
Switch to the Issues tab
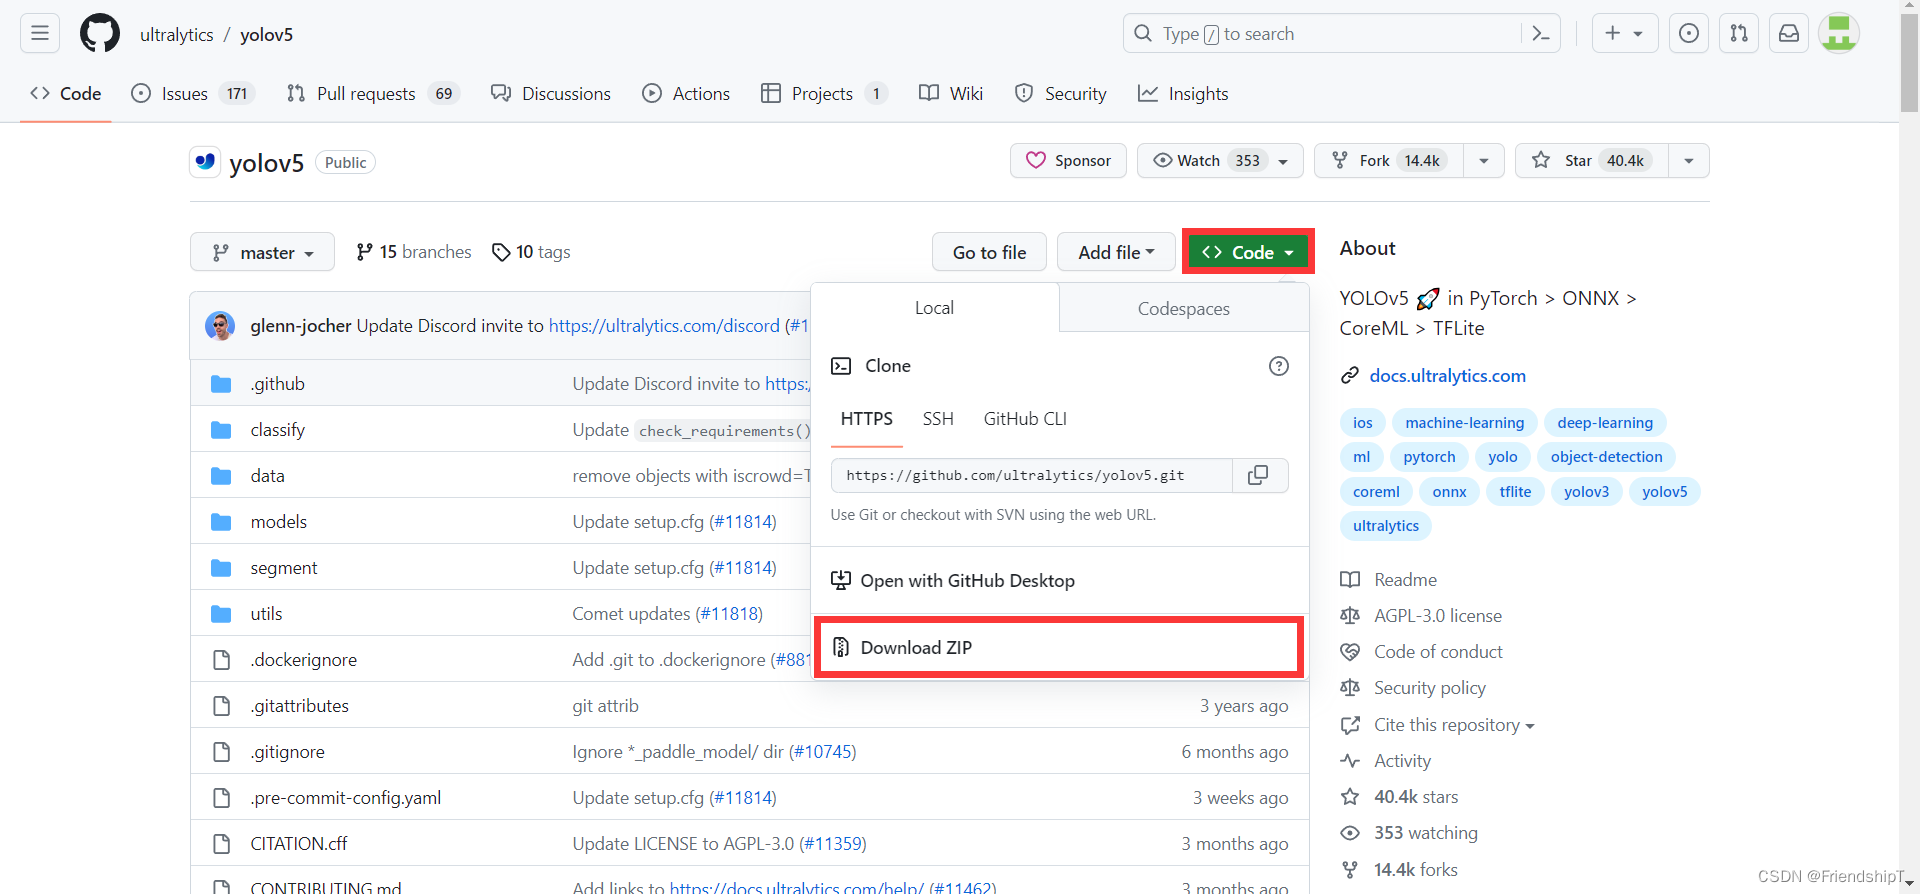[x=193, y=93]
